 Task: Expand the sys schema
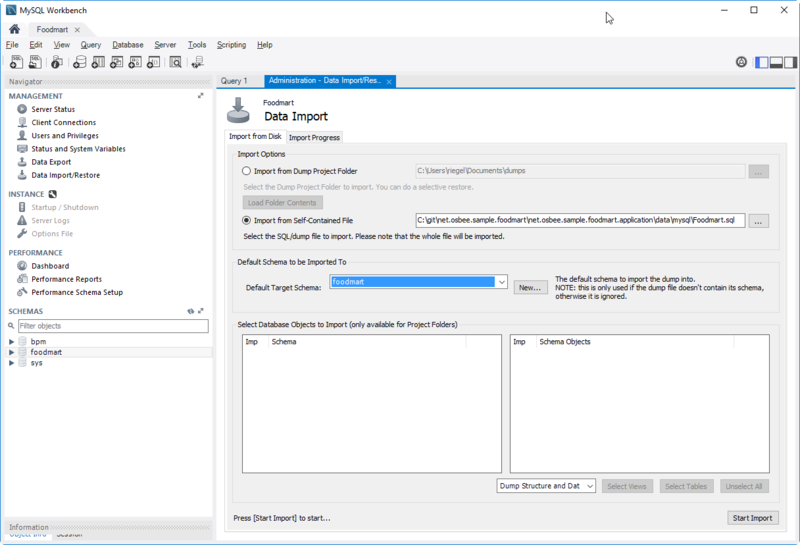[11, 363]
